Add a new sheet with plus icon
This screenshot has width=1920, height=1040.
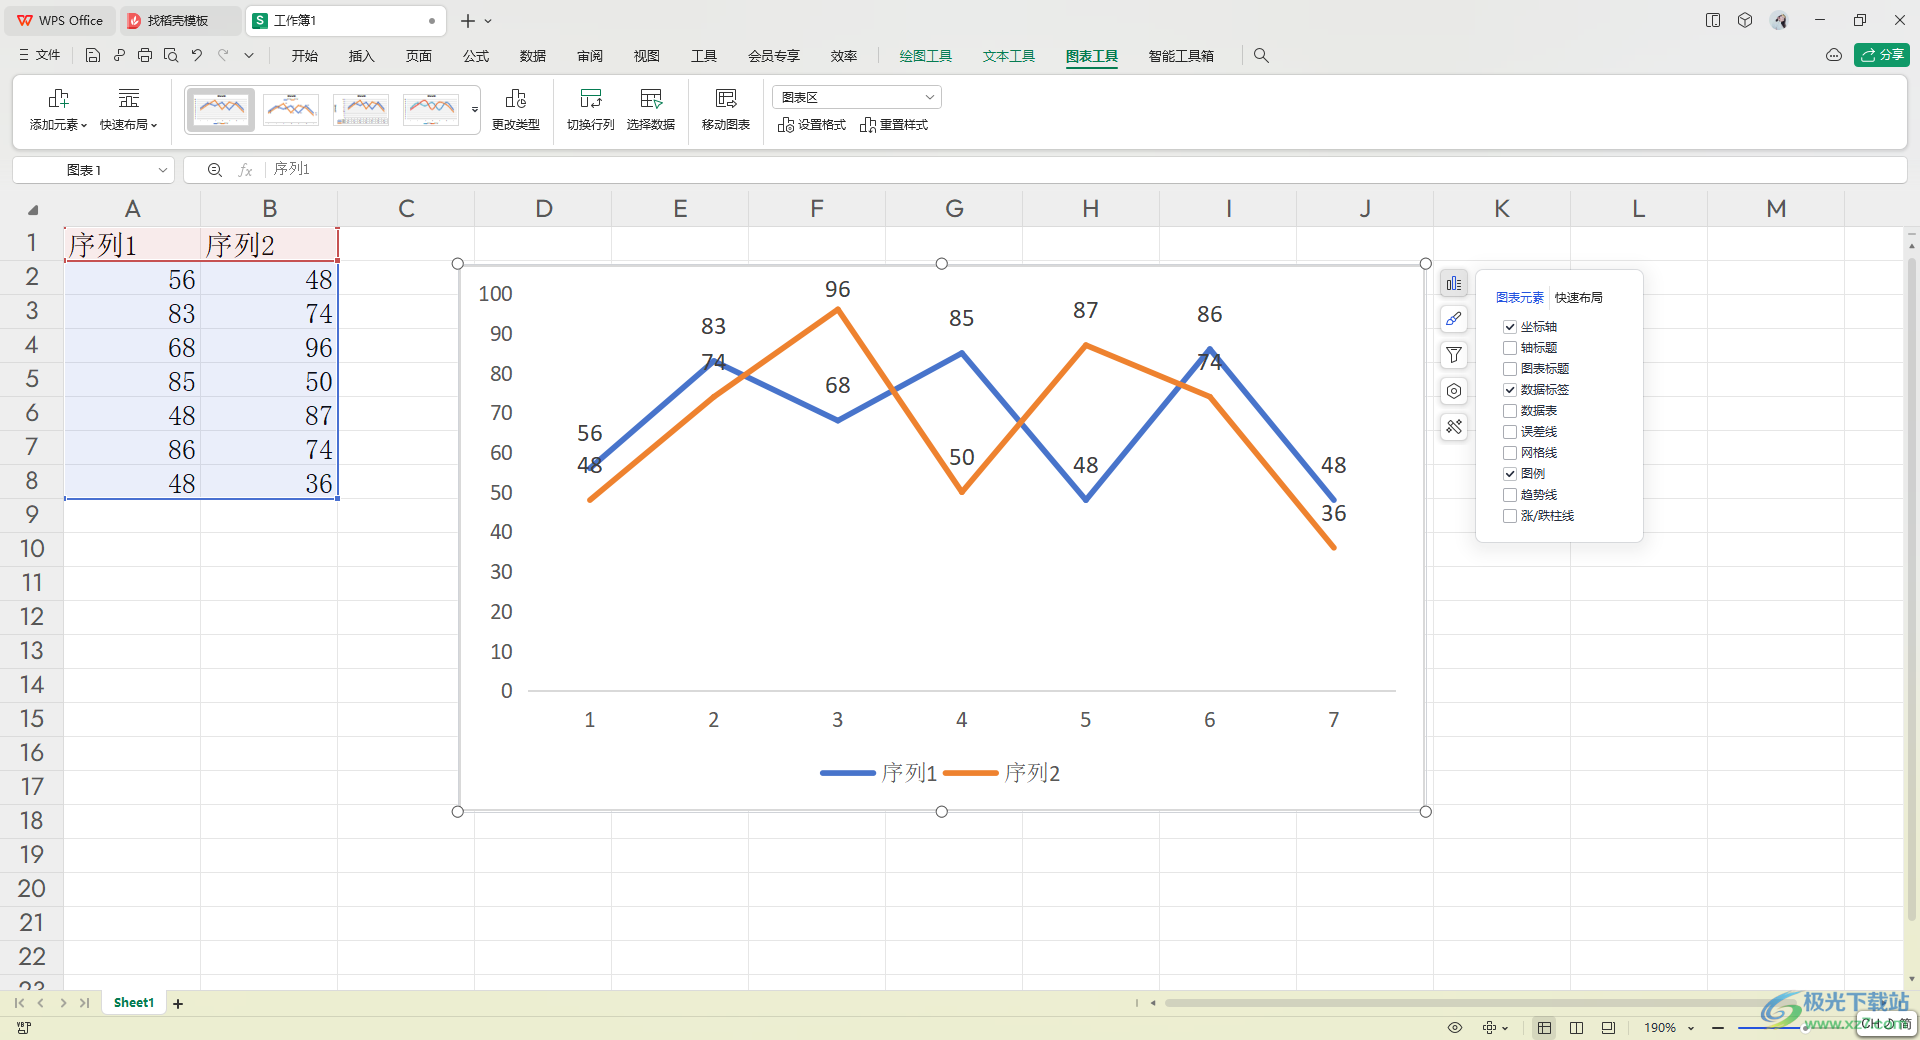coord(178,1003)
